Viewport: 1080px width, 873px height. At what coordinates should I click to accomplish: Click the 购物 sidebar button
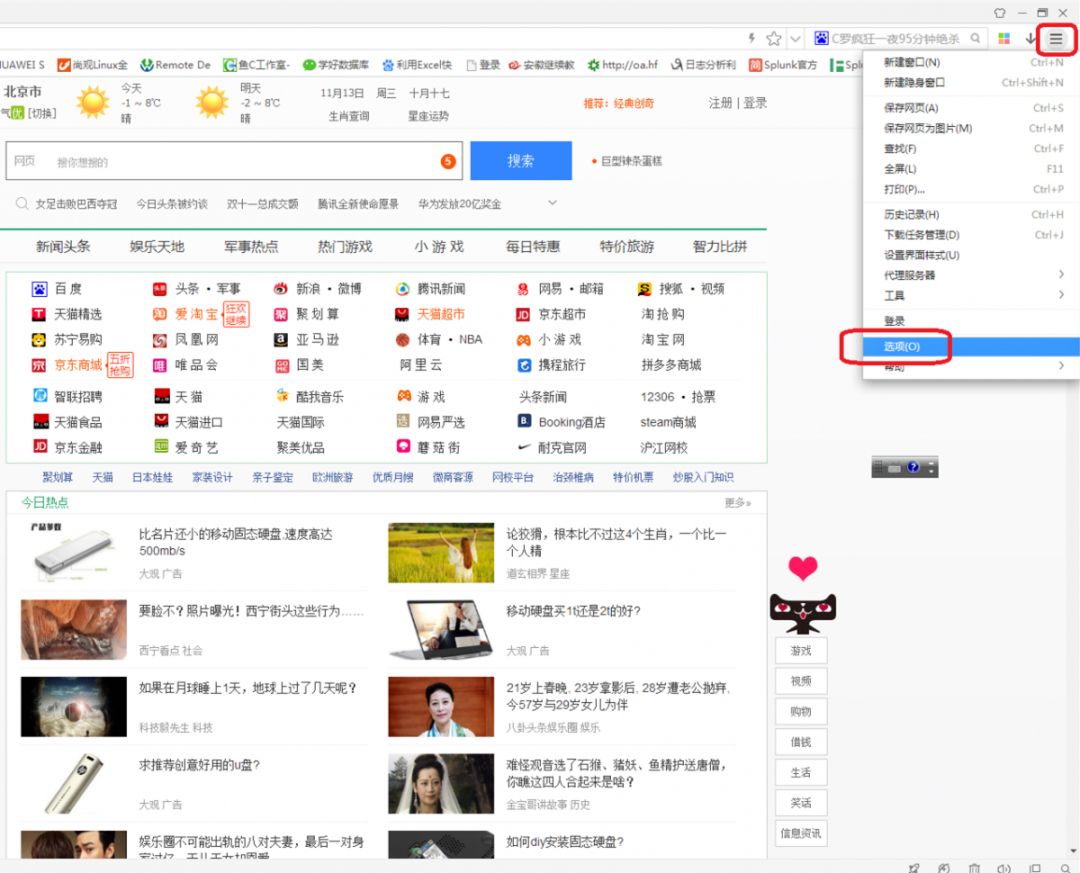[x=801, y=711]
